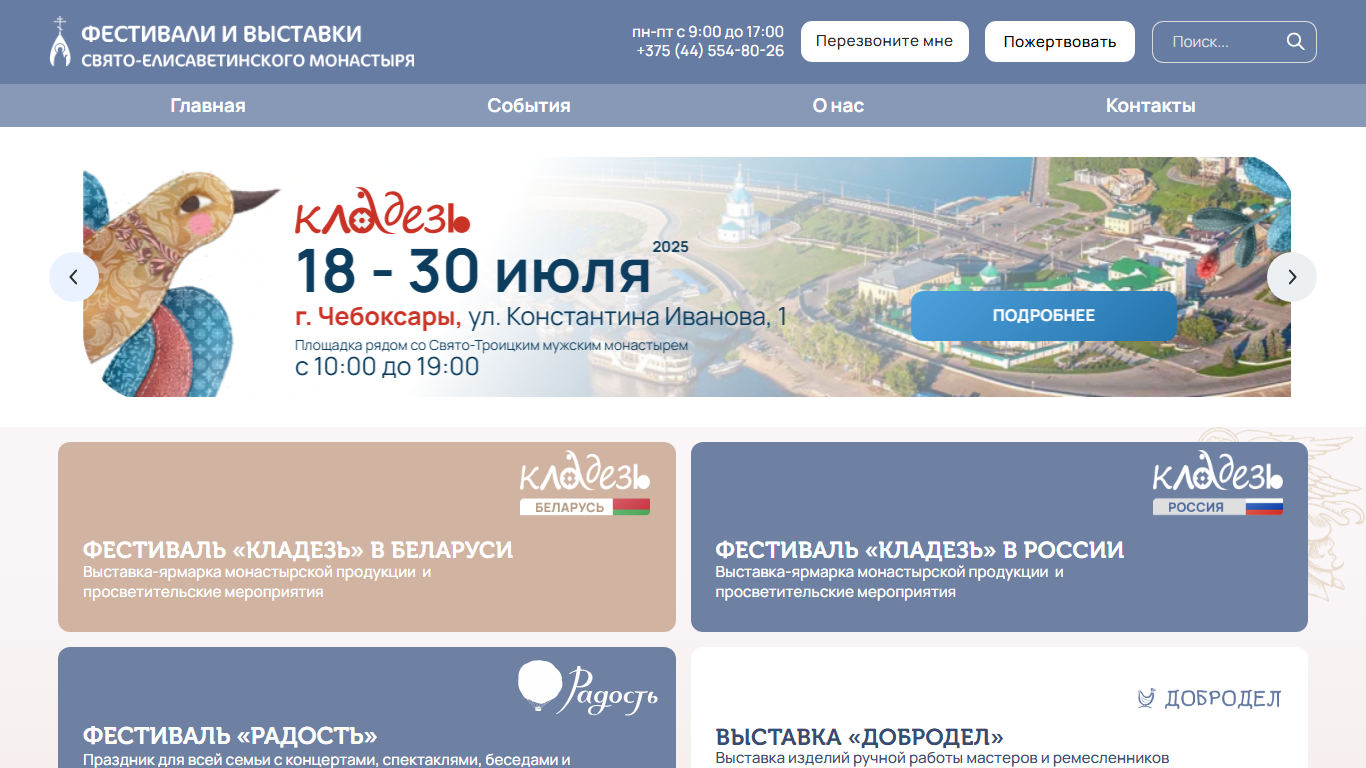Click Выставка изделий ручной работы description
This screenshot has width=1366, height=768.
click(x=942, y=758)
